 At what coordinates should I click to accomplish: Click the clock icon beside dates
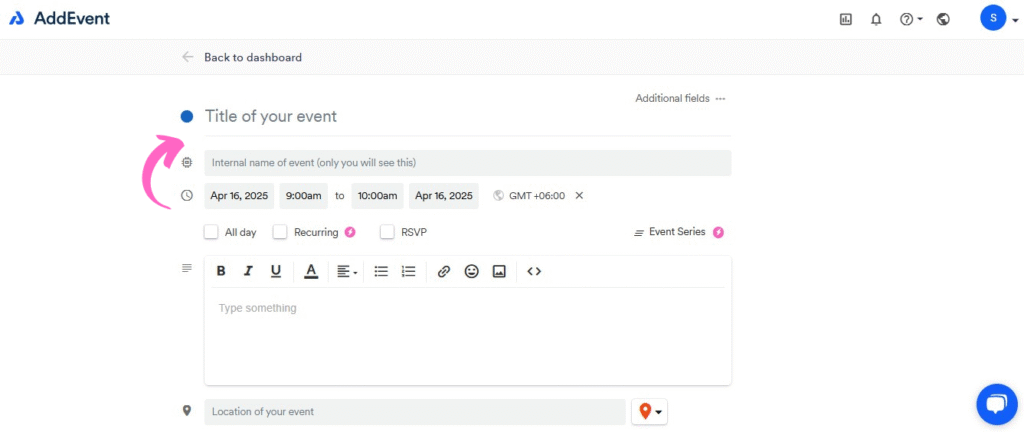click(x=187, y=195)
